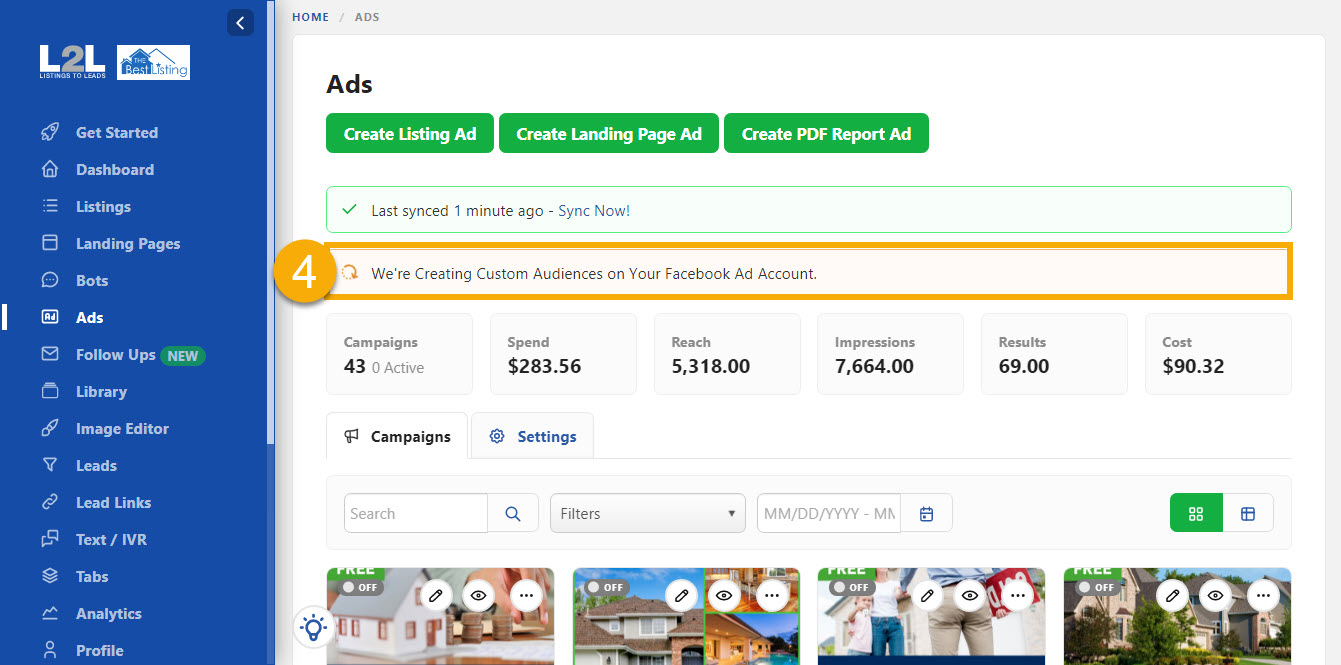The width and height of the screenshot is (1341, 665).
Task: Preview the last campaign with eye icon
Action: (x=1215, y=595)
